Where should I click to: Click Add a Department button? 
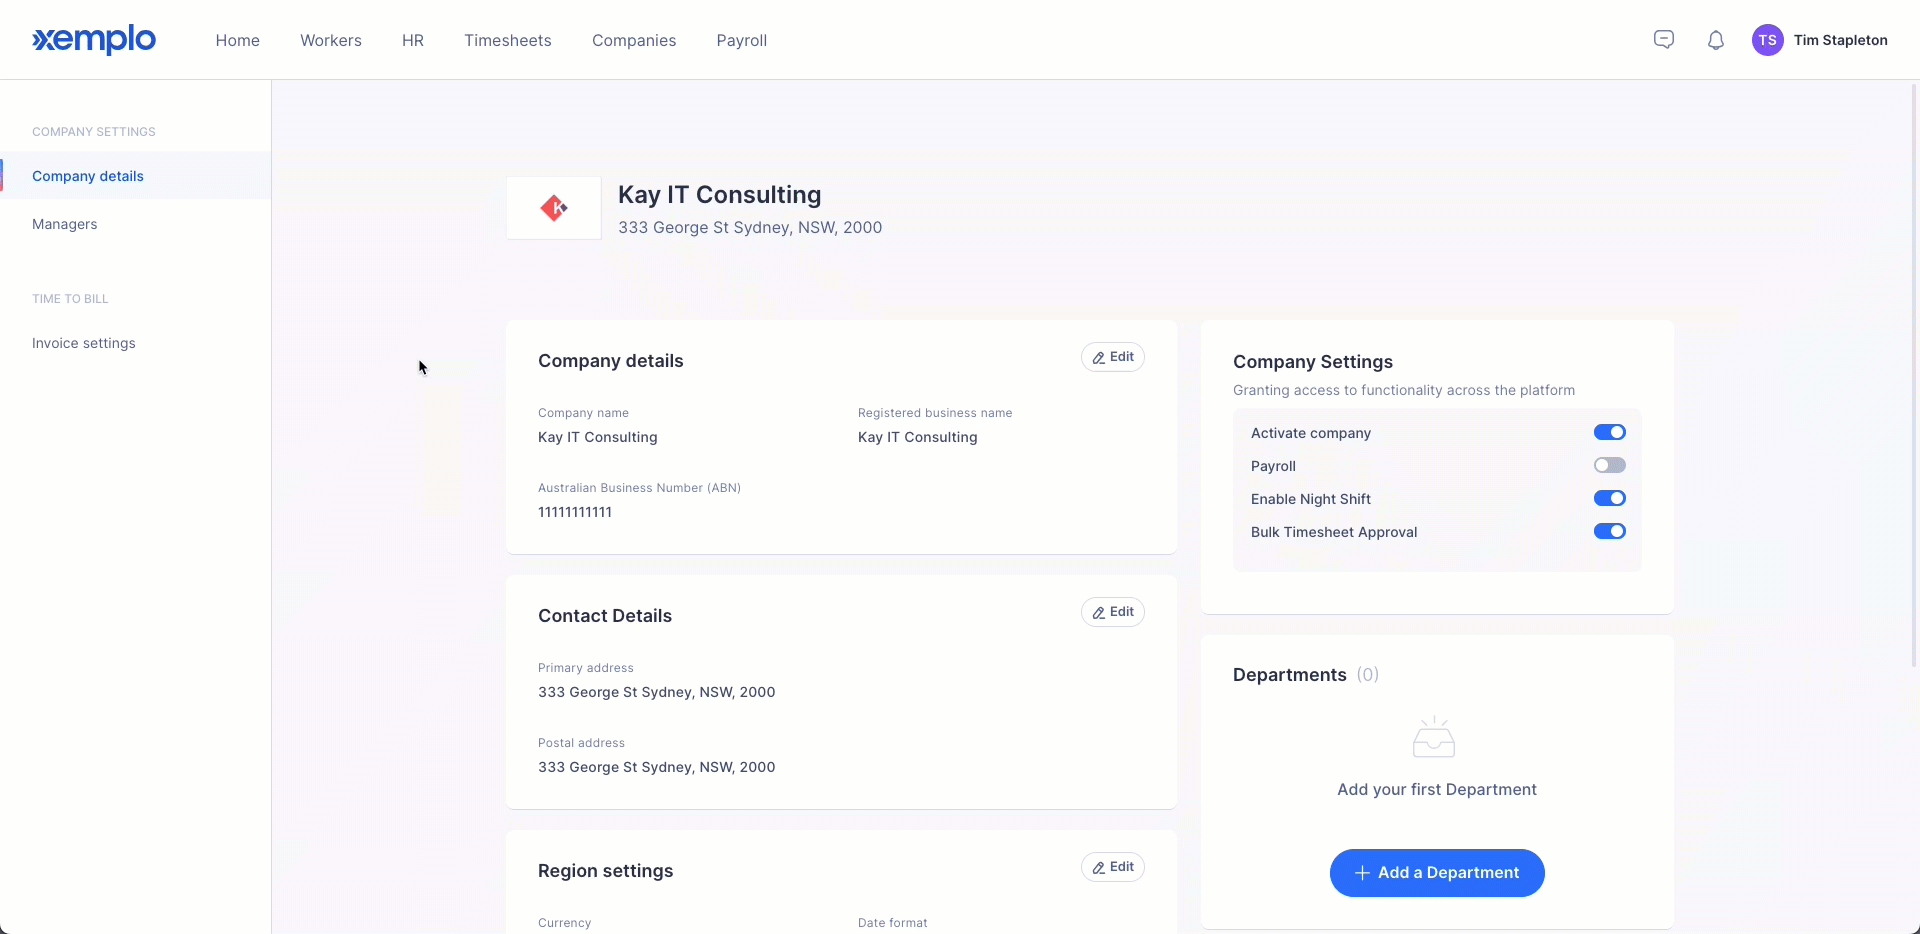pos(1437,873)
